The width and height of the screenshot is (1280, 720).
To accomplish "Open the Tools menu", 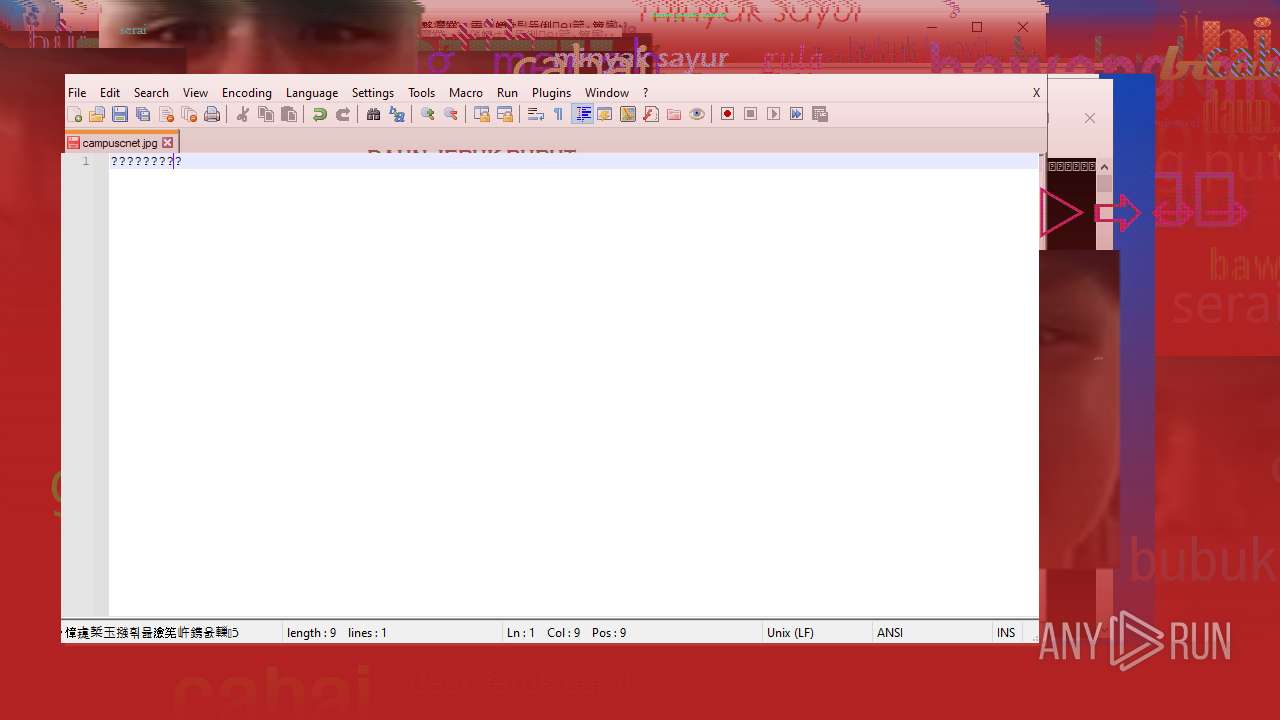I will 421,92.
